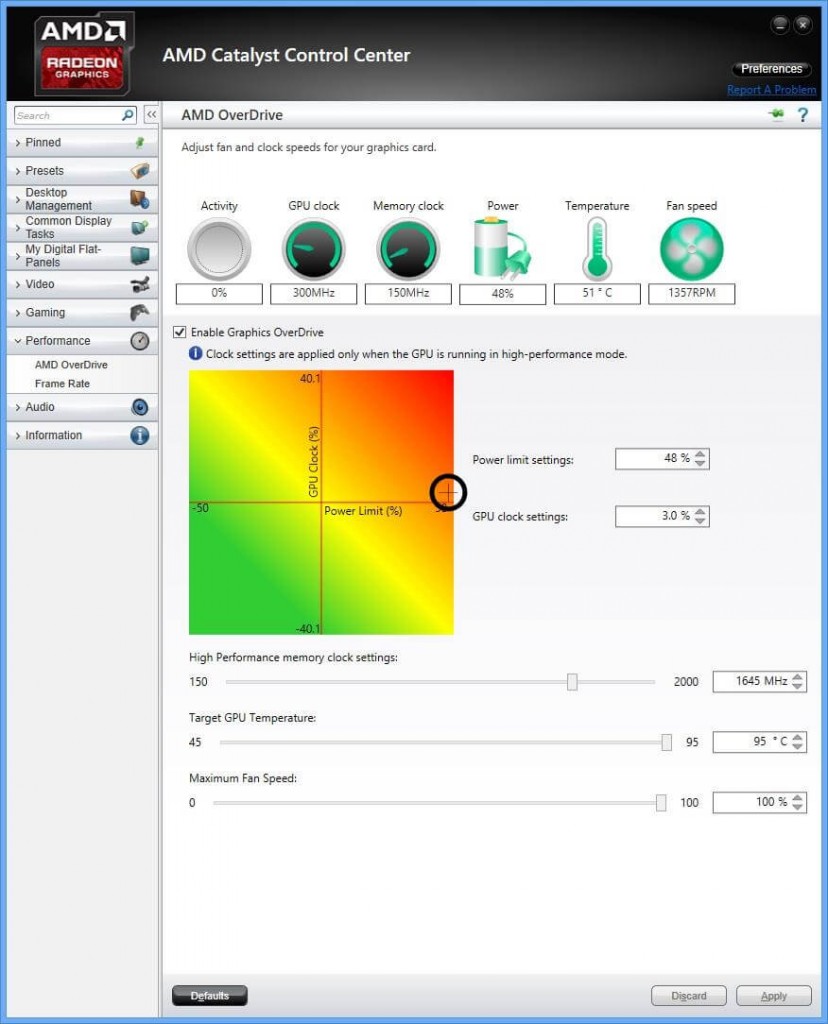828x1024 pixels.
Task: Click the Information icon in the sidebar
Action: [x=140, y=435]
